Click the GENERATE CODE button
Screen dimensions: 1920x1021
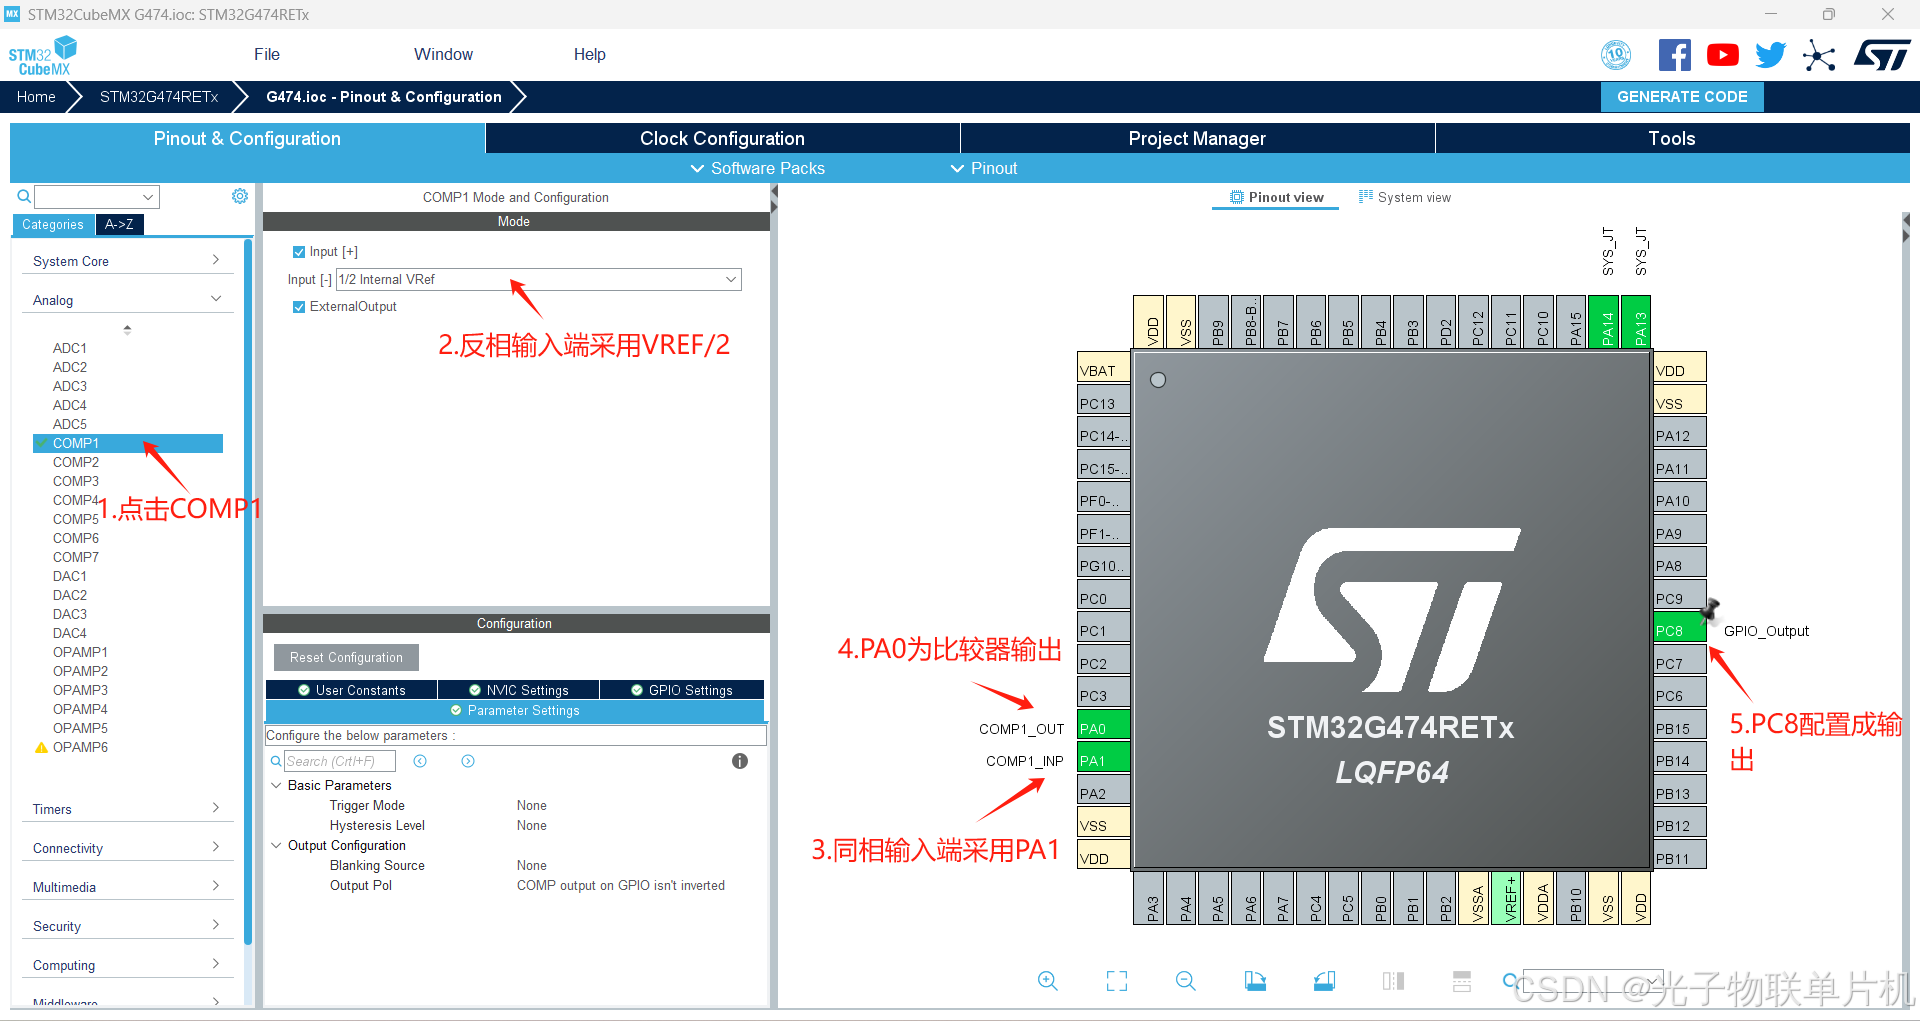(1681, 96)
